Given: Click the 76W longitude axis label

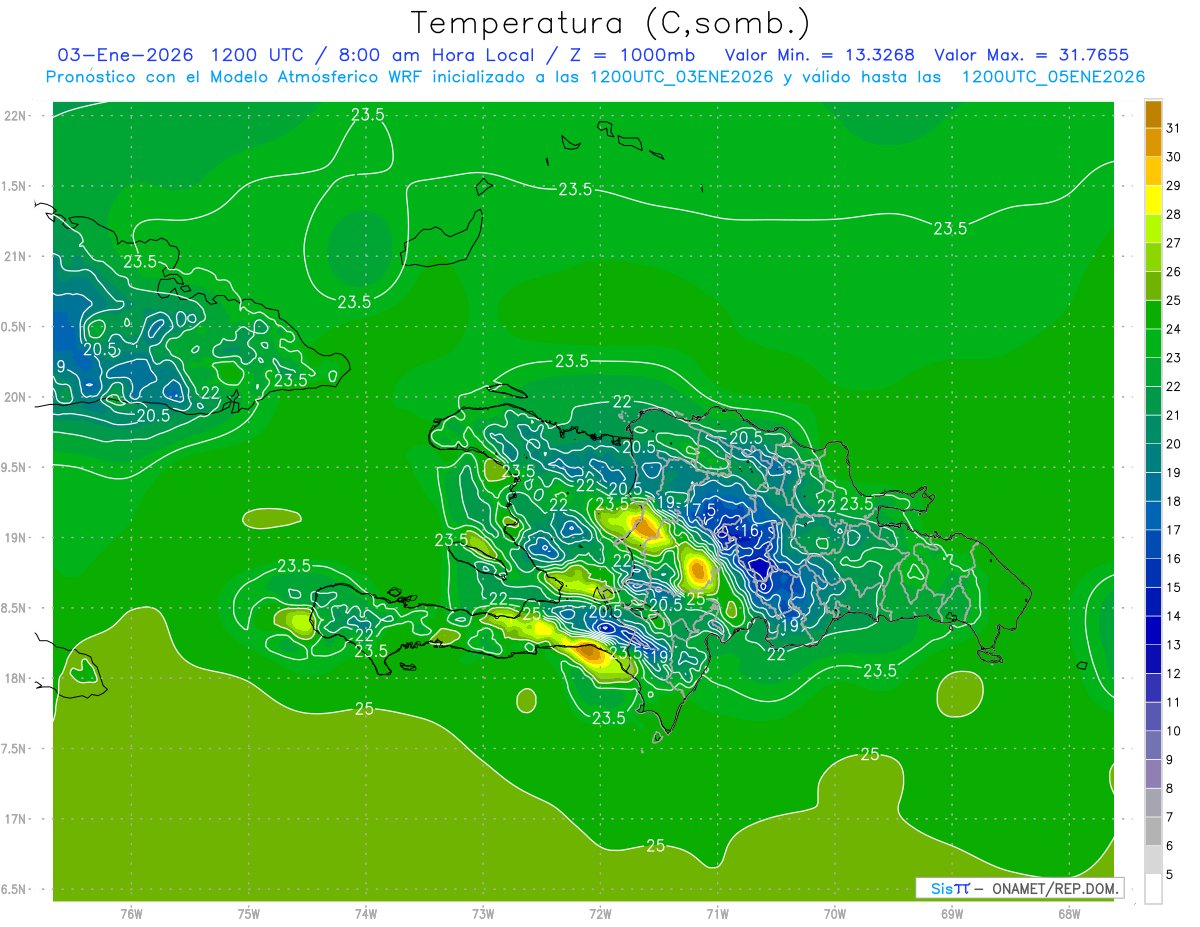Looking at the screenshot, I should point(131,914).
